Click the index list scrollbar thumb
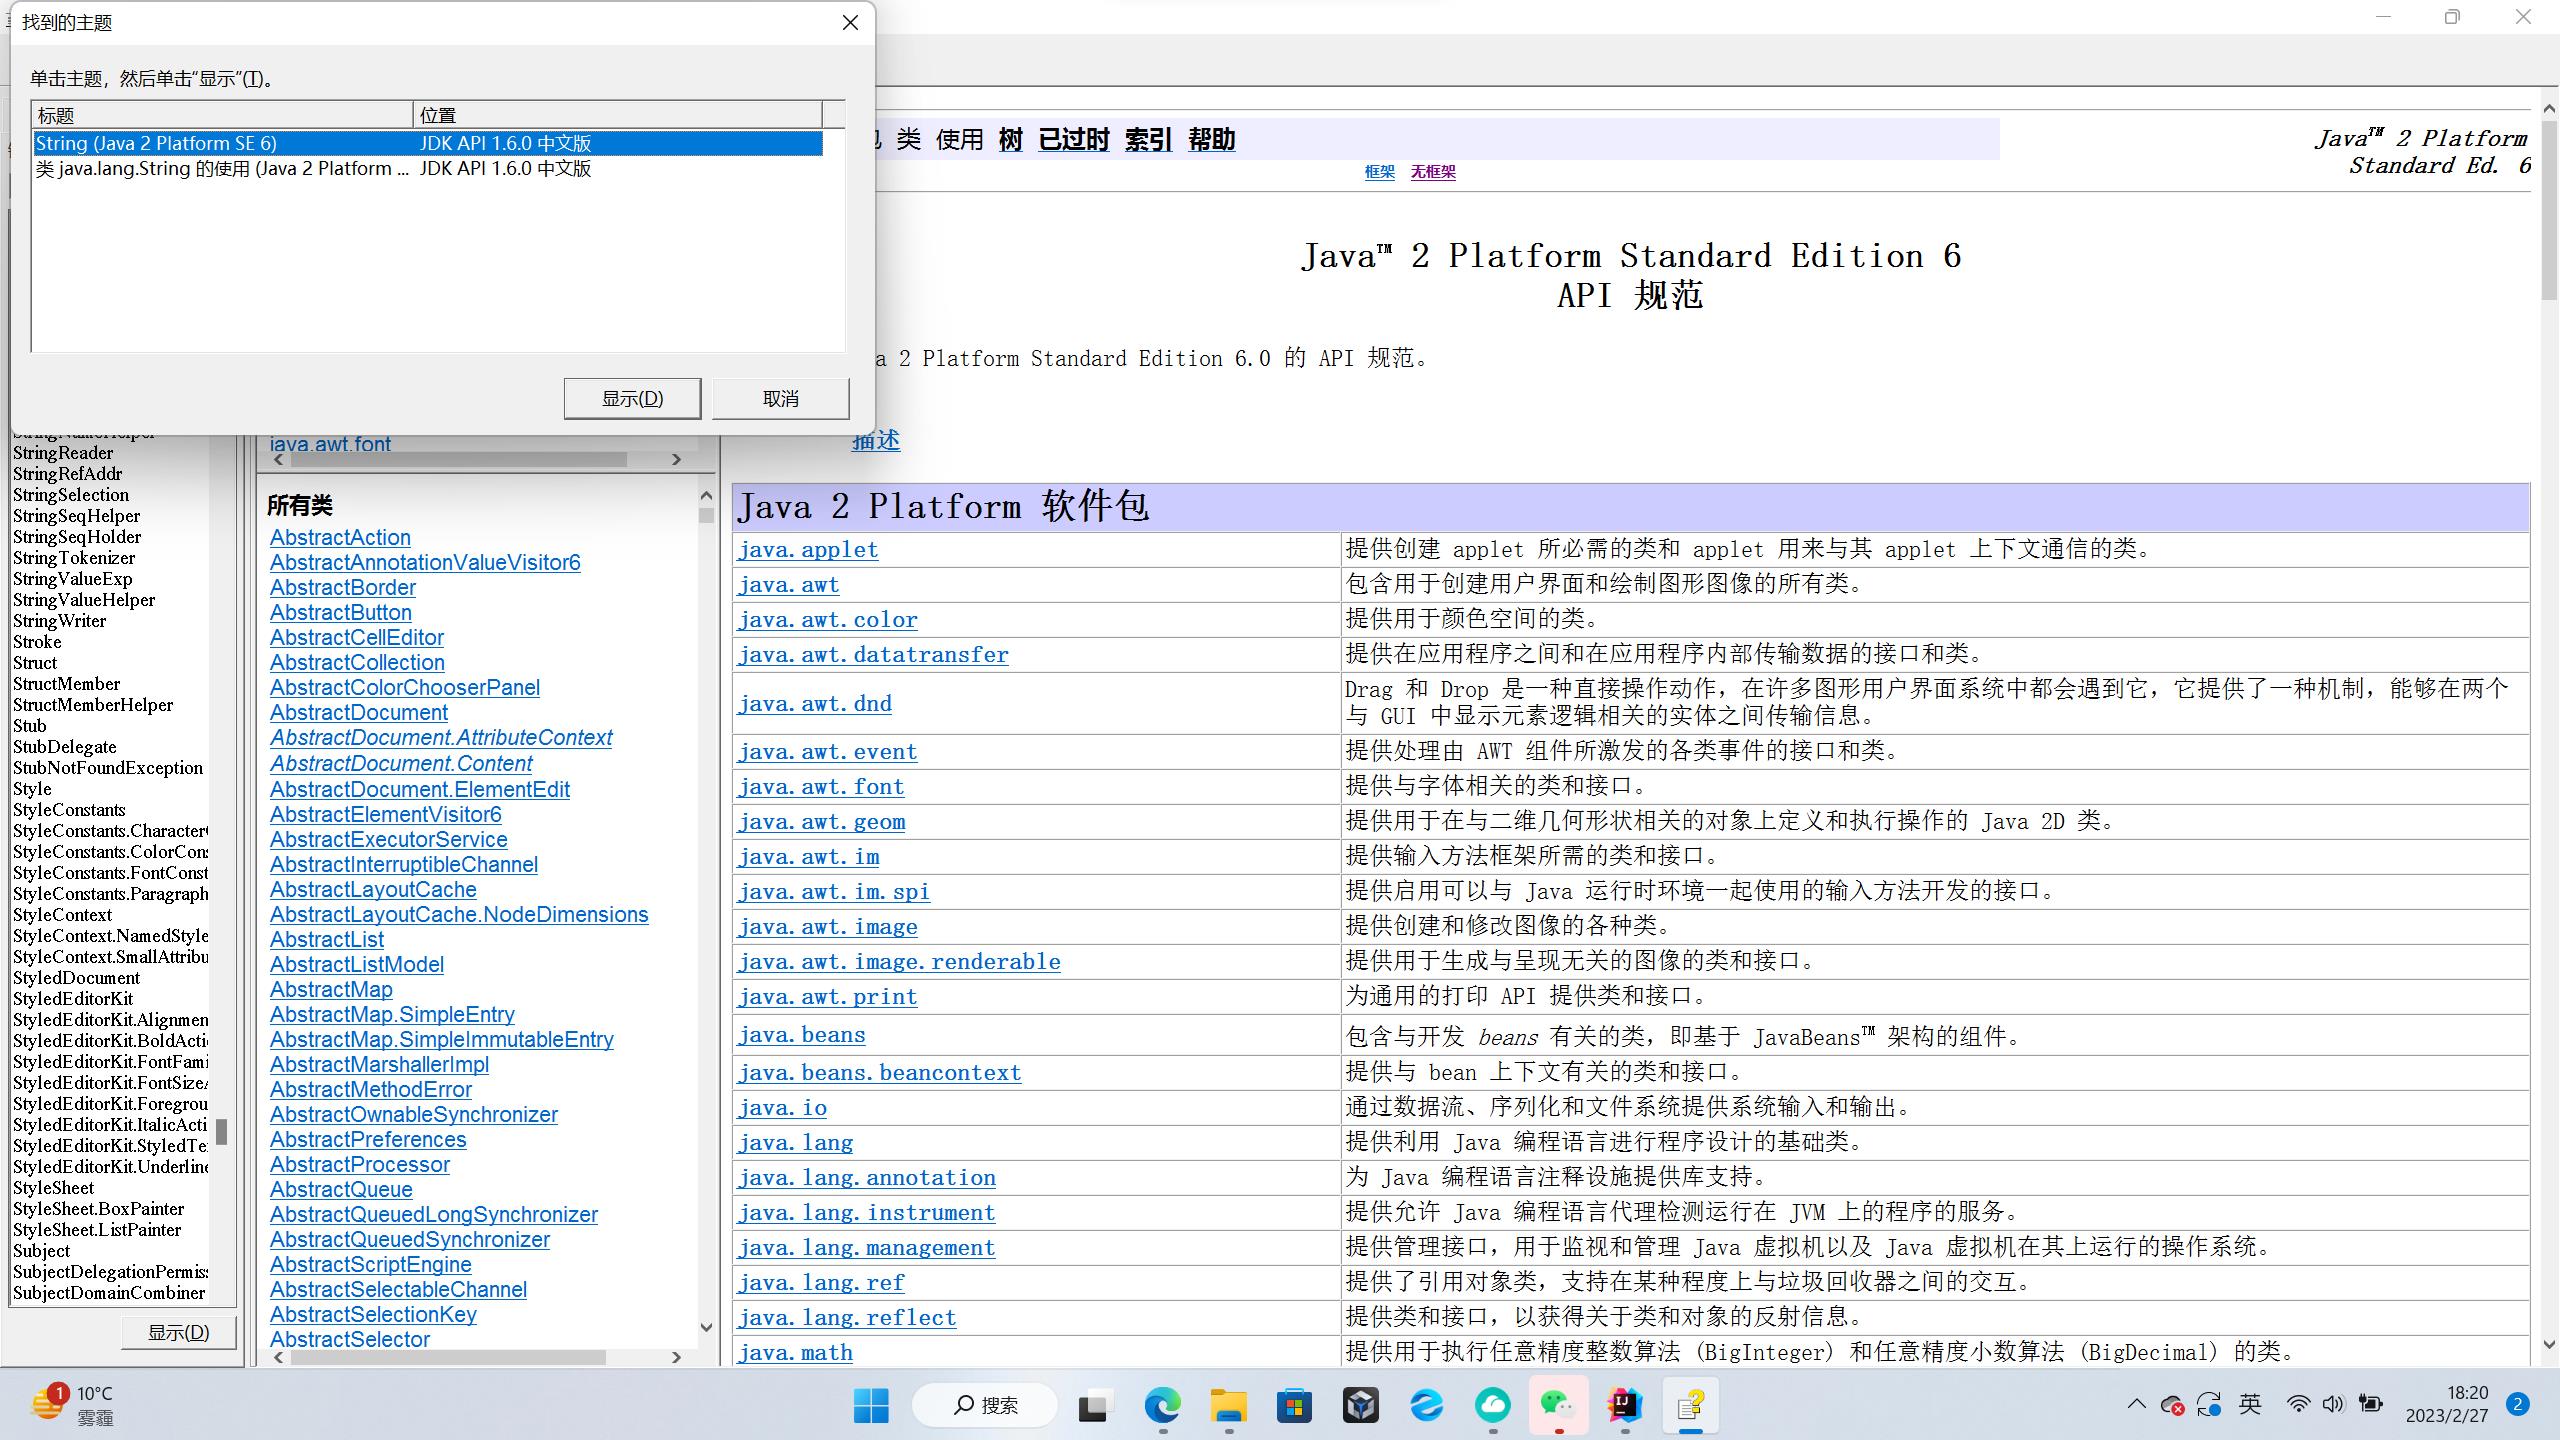2560x1440 pixels. pos(221,1131)
